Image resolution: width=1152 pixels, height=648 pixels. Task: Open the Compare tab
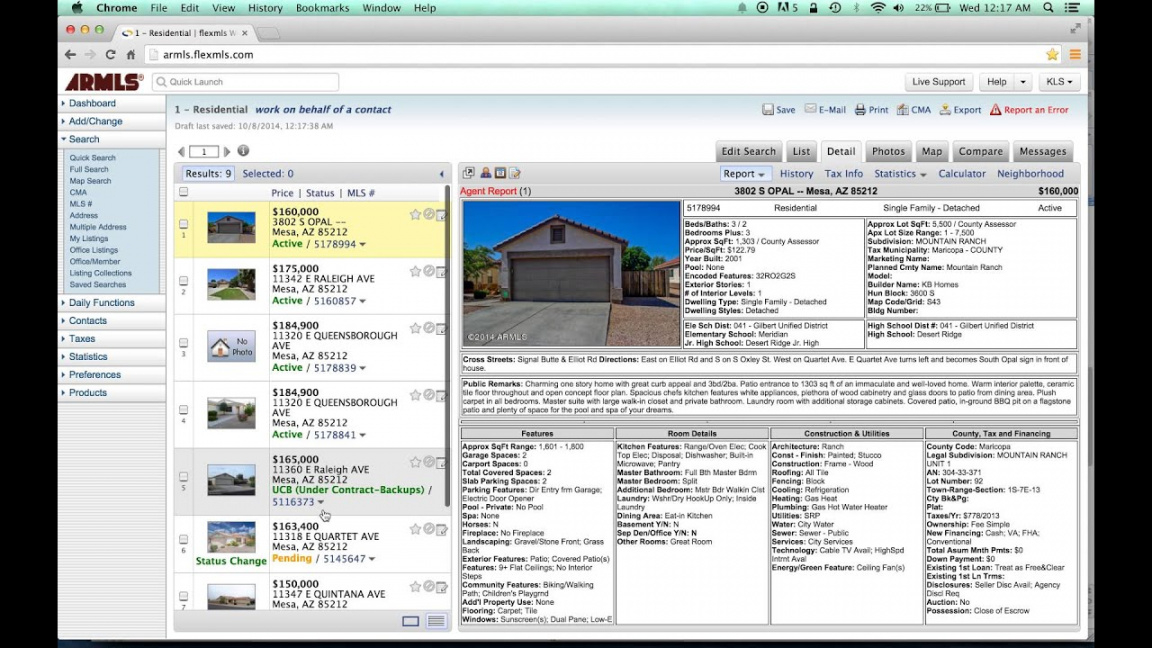pyautogui.click(x=980, y=152)
